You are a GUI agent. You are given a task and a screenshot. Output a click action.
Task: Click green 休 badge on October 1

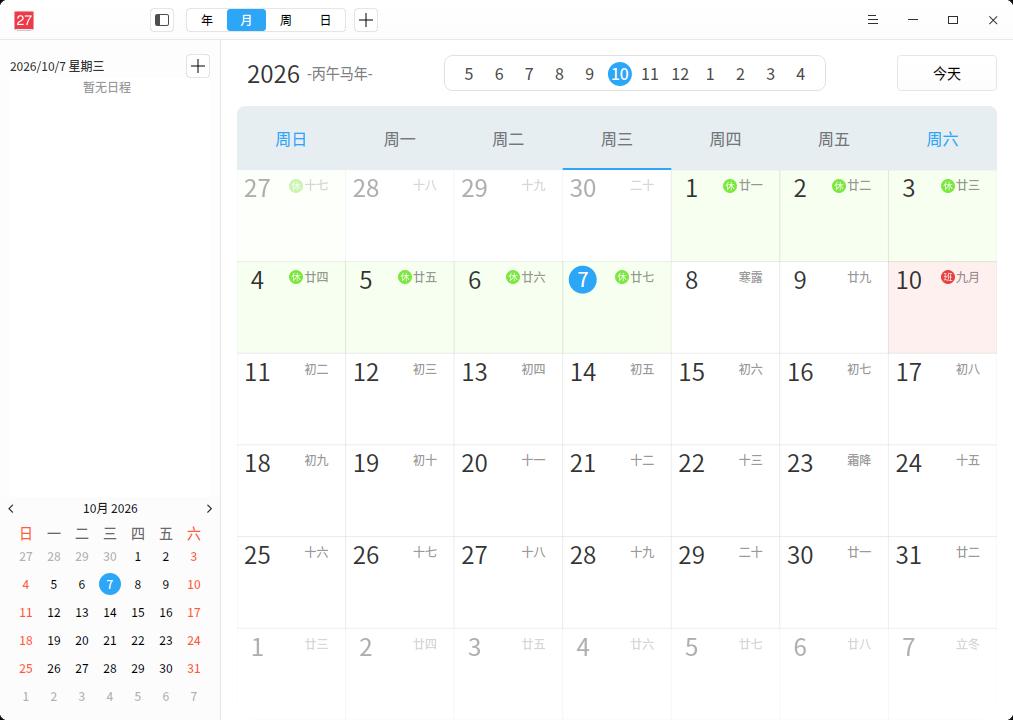(x=729, y=186)
